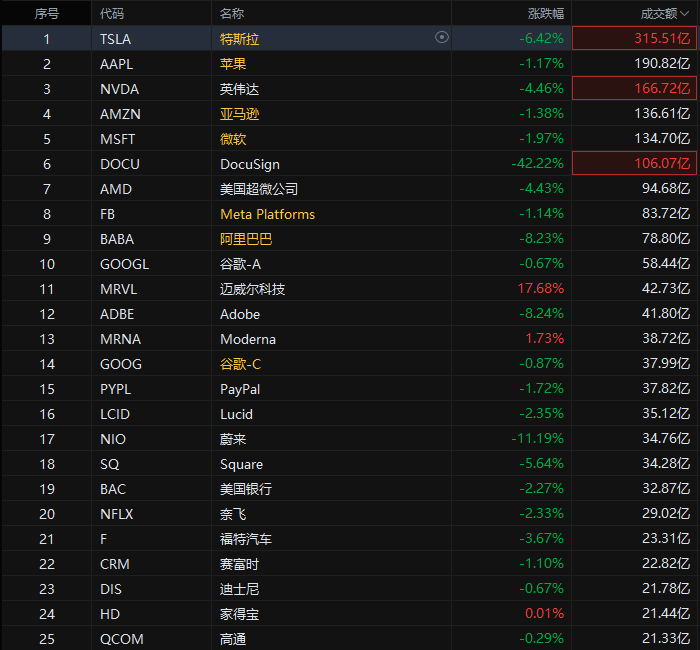700x650 pixels.
Task: Click the 21.33亿 turnover value
Action: tap(666, 638)
